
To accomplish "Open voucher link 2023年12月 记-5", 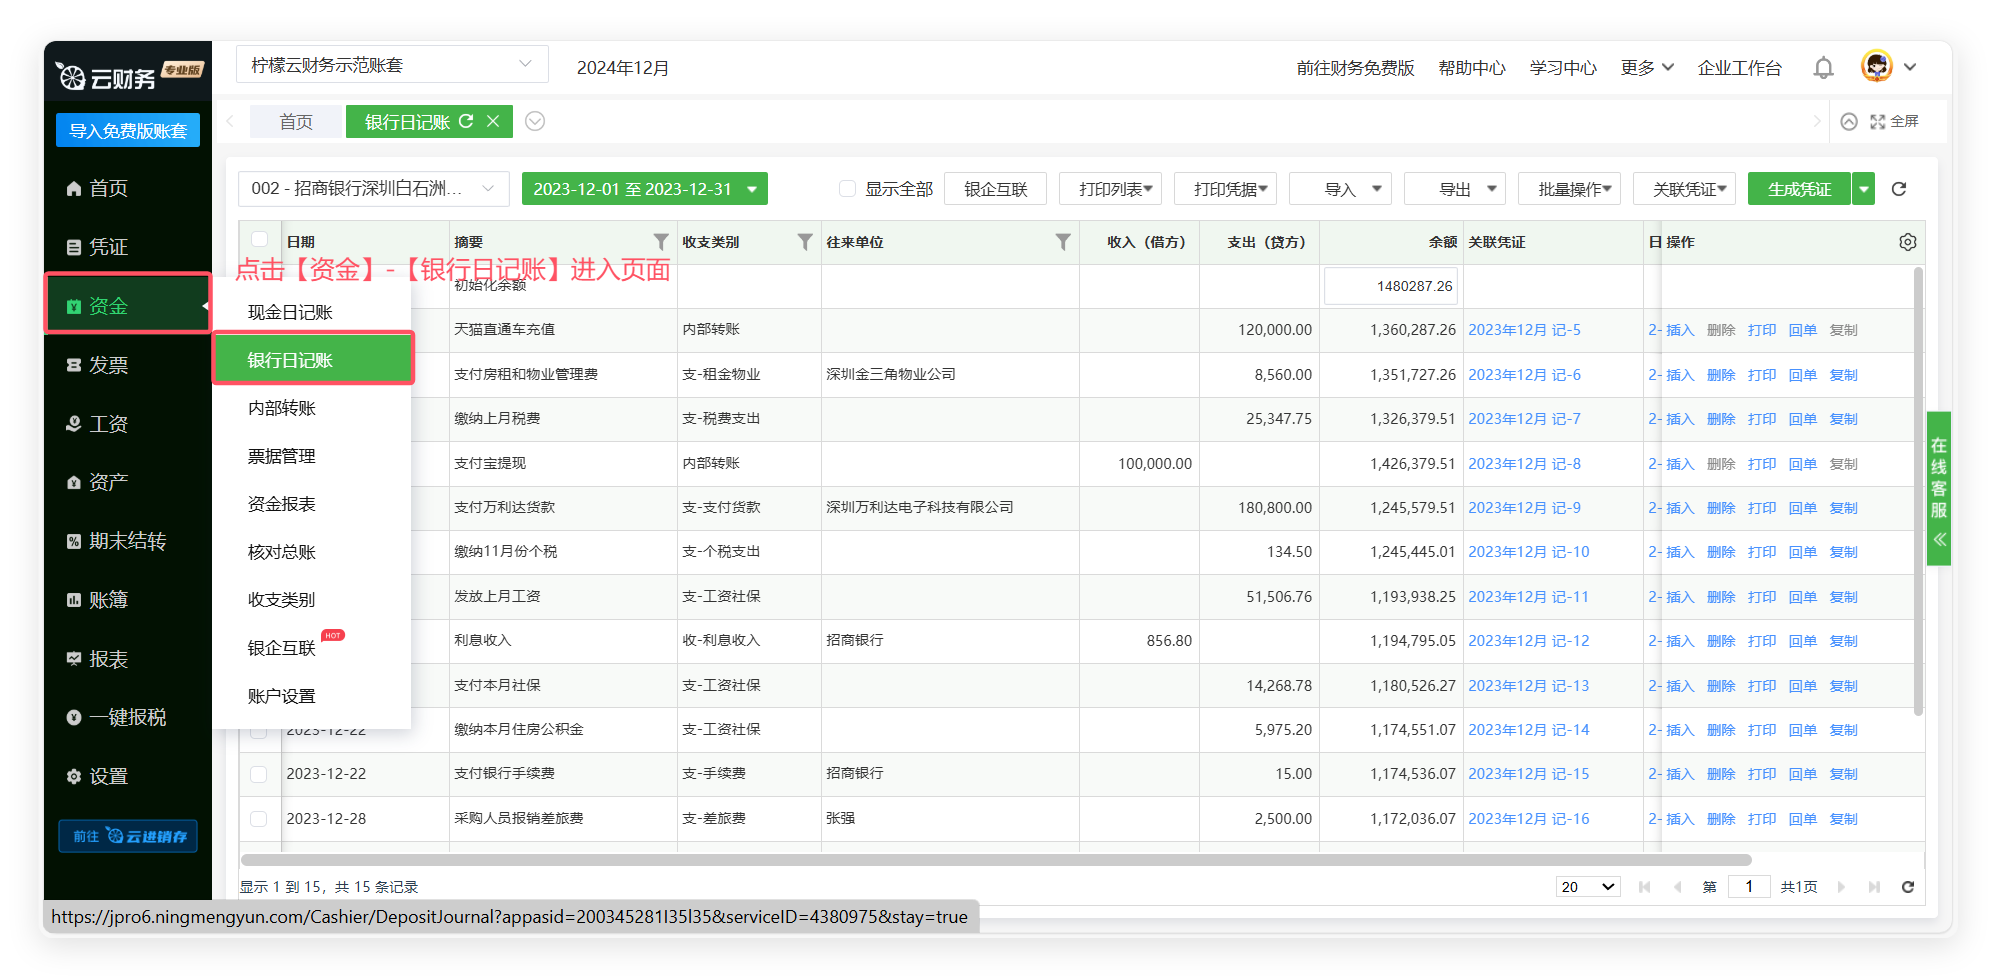I will click(1524, 330).
